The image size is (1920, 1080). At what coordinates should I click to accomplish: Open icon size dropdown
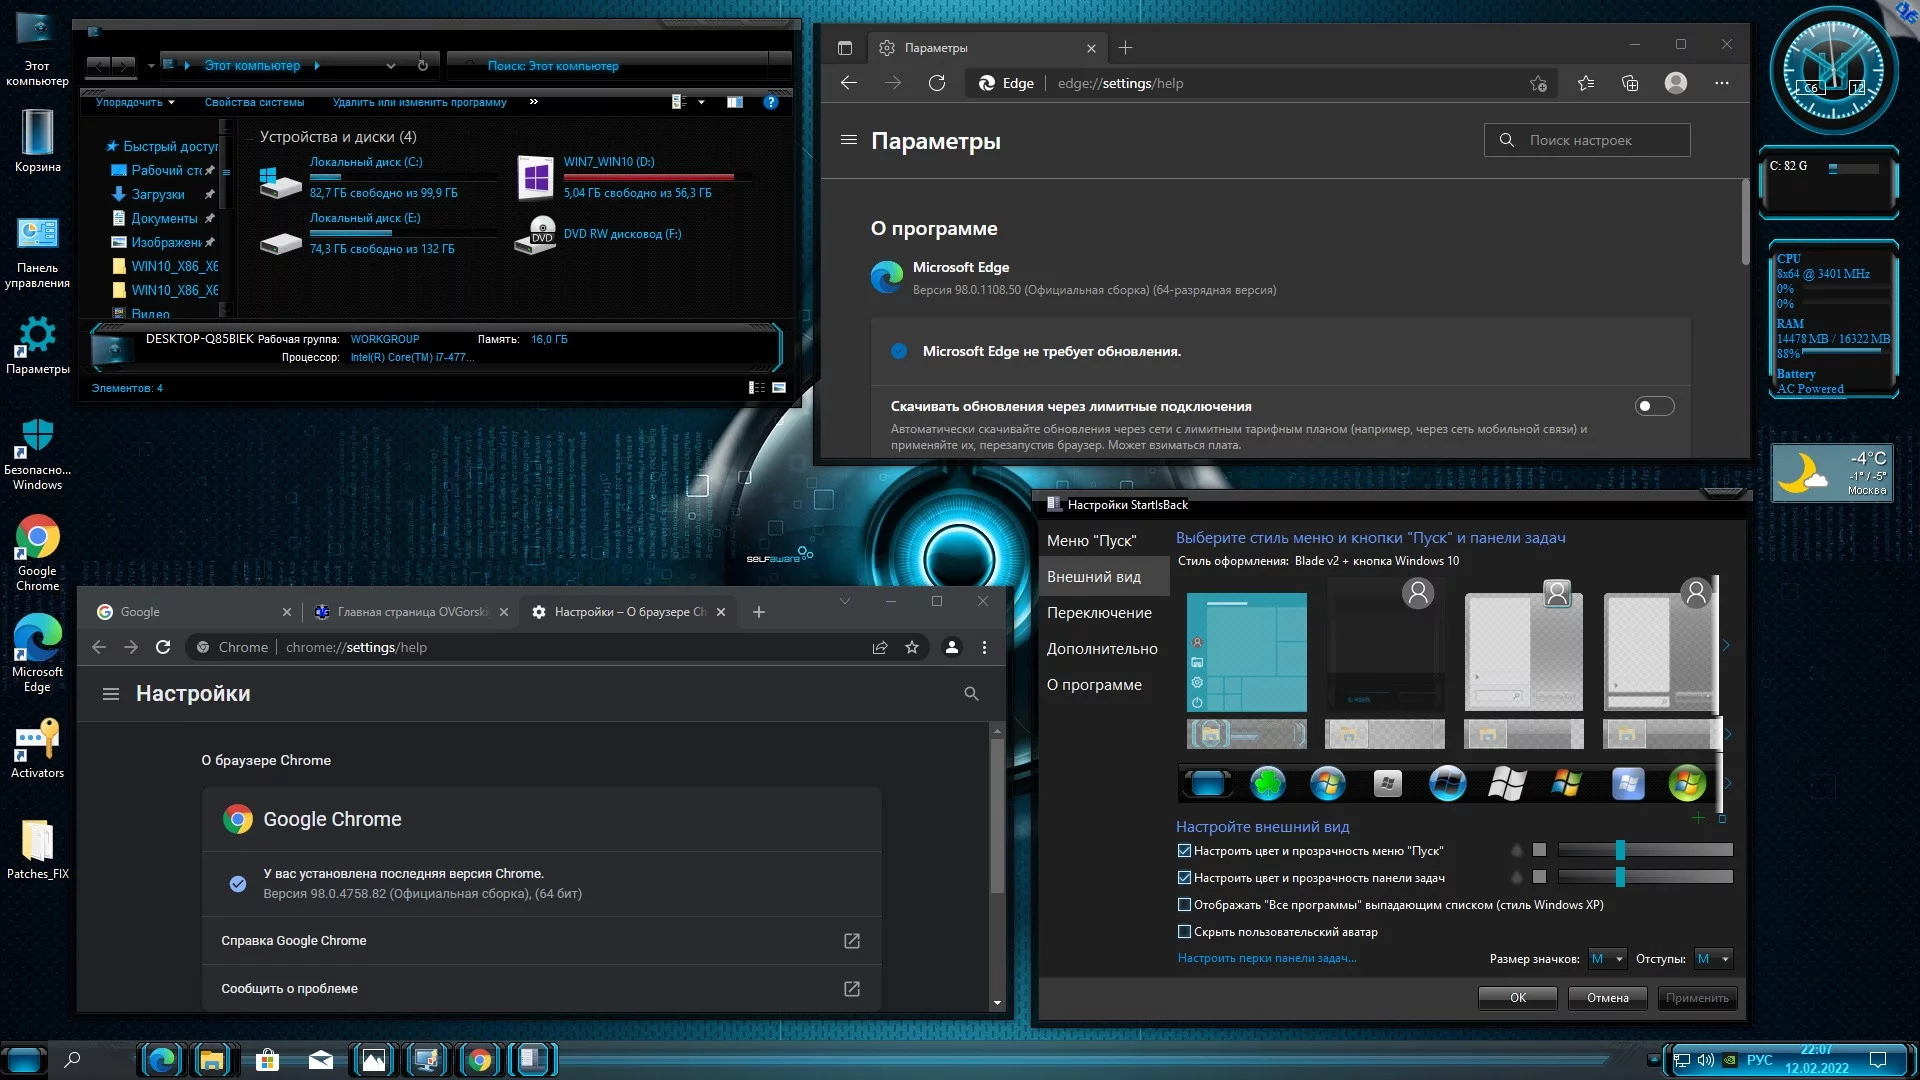(1608, 959)
